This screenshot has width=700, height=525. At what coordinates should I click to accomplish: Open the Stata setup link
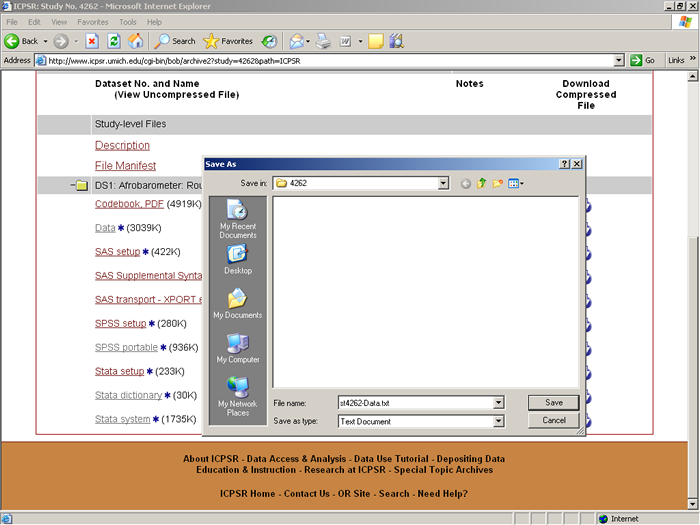pos(120,371)
